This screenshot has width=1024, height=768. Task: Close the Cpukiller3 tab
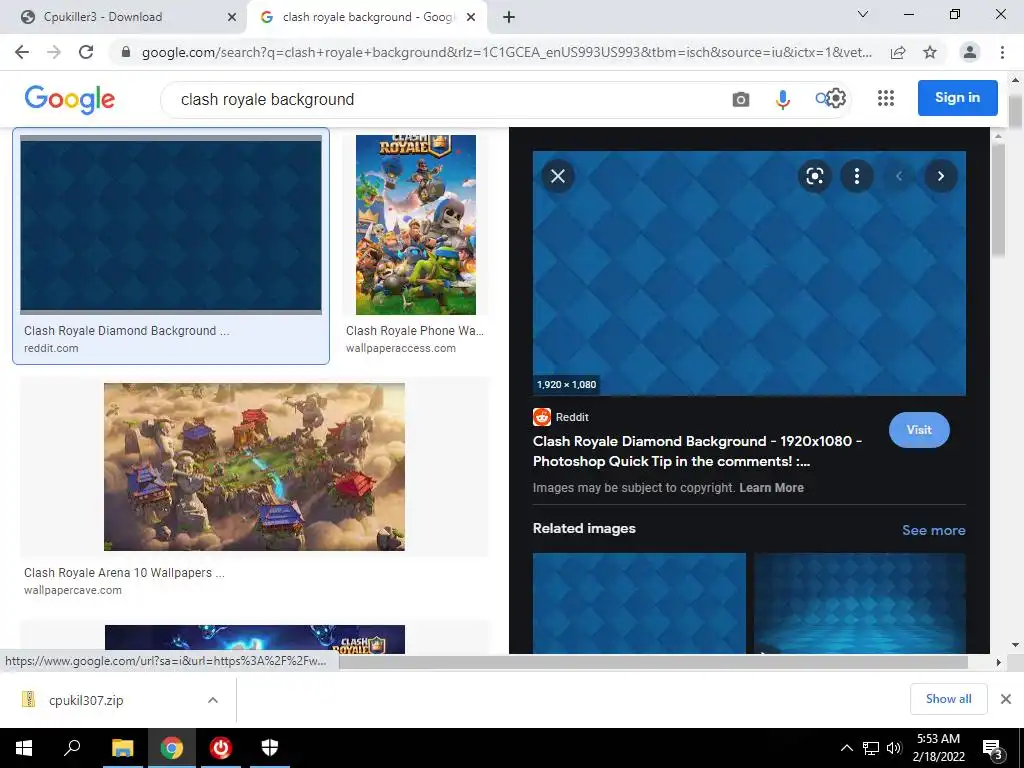(232, 18)
